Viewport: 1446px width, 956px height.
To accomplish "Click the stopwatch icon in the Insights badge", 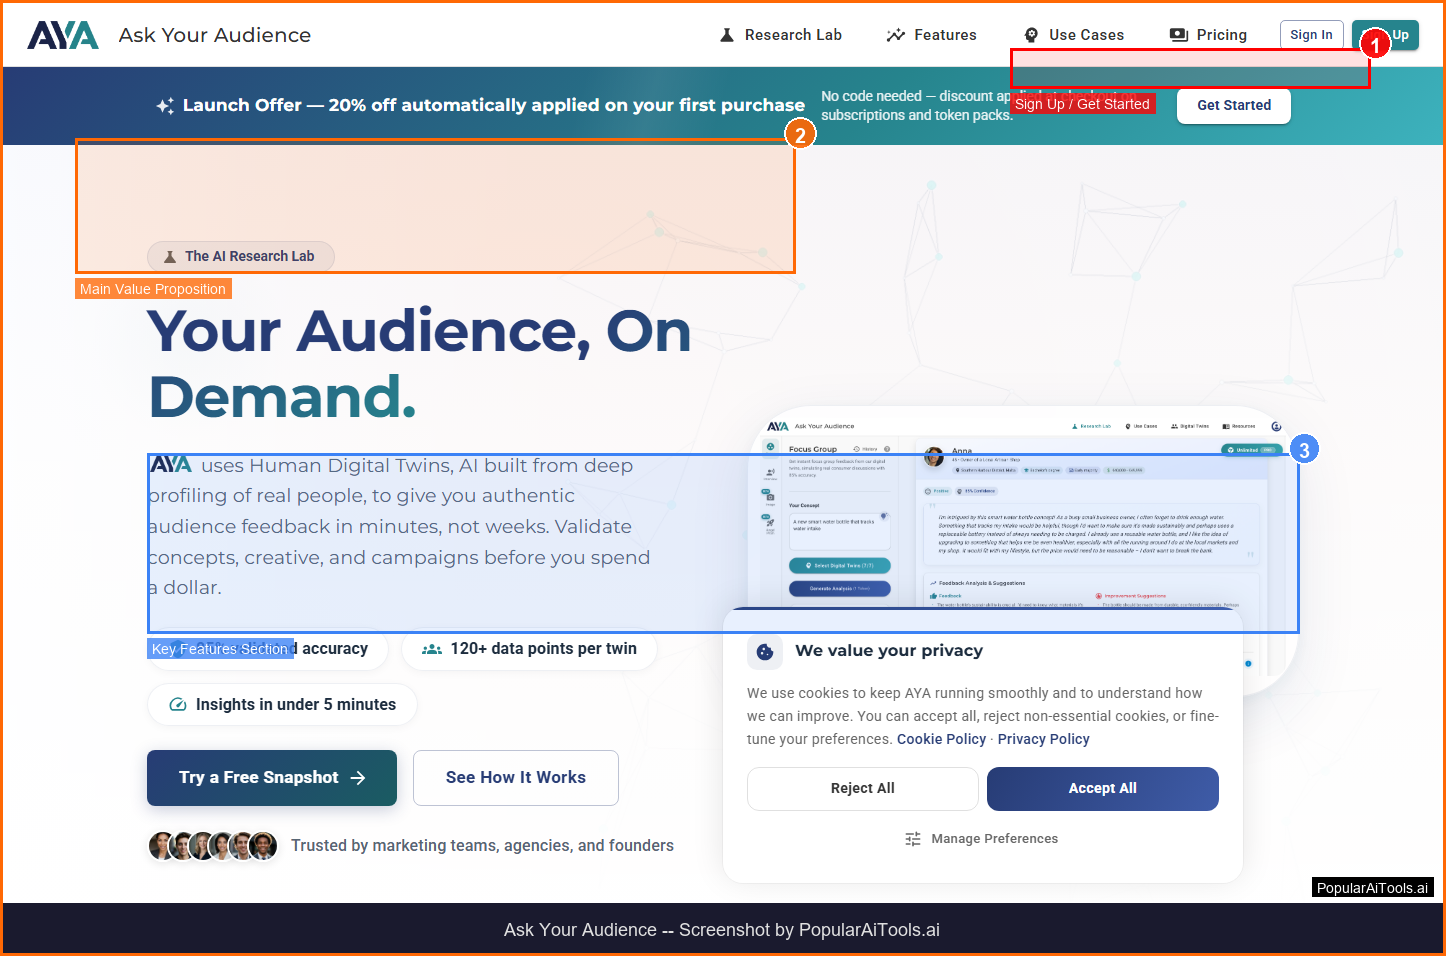I will (x=178, y=705).
